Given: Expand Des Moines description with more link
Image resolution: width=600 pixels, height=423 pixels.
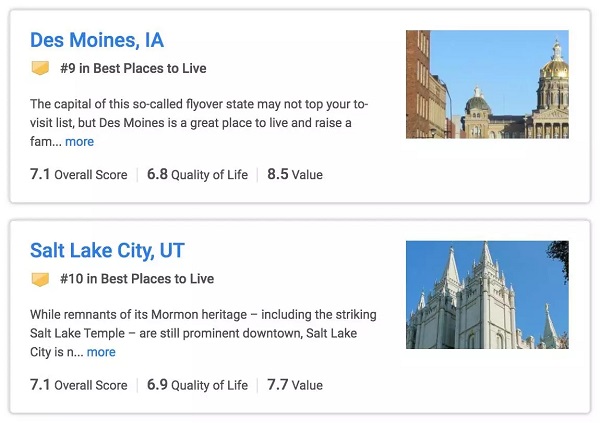Looking at the screenshot, I should (80, 142).
